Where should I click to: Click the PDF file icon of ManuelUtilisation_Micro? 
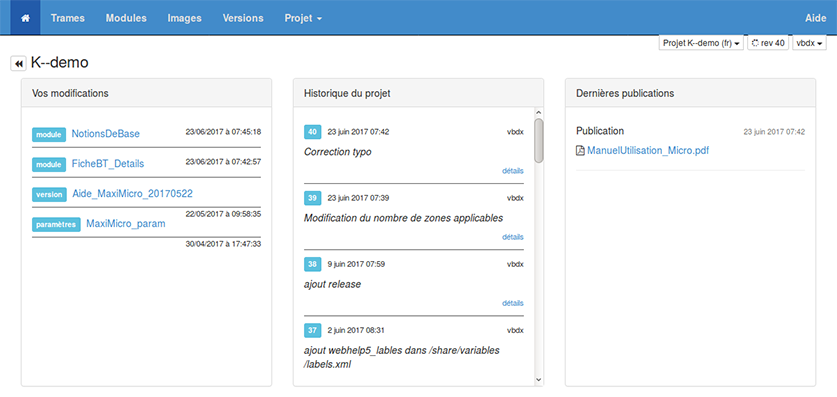pyautogui.click(x=580, y=151)
